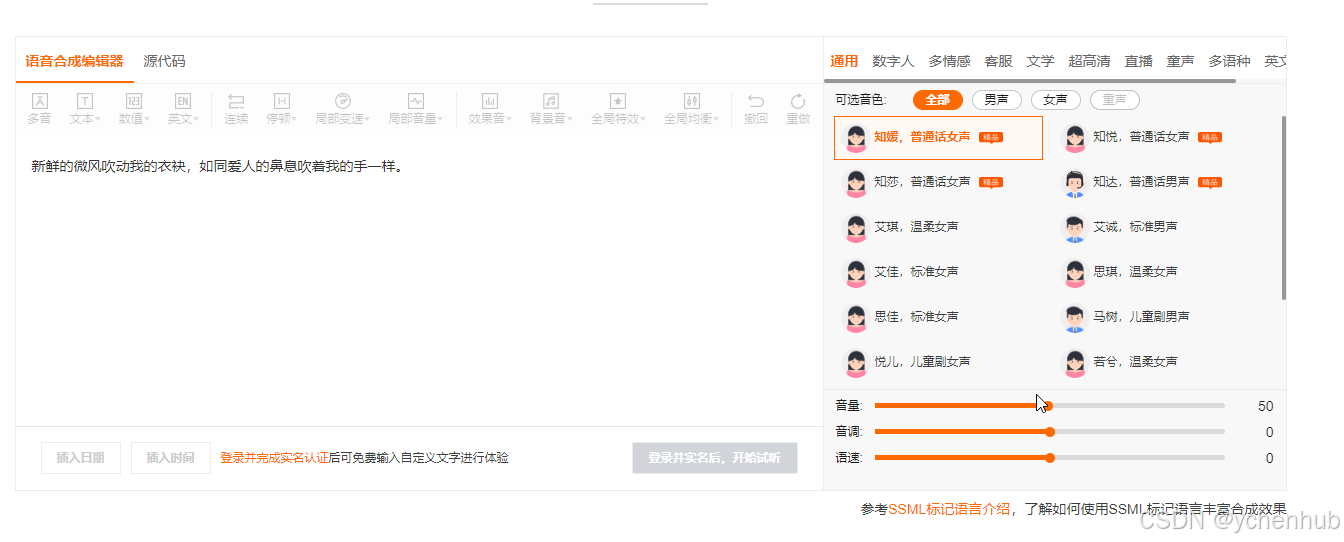Image resolution: width=1344 pixels, height=542 pixels.
Task: Switch to the 语音合成编辑器 tab
Action: point(74,61)
